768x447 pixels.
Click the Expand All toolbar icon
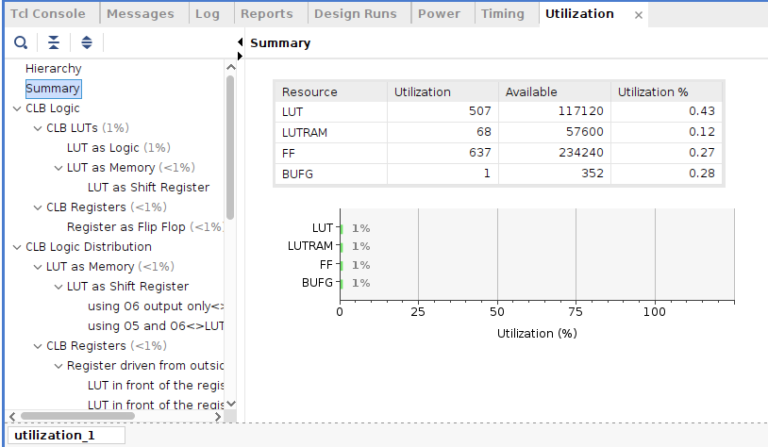coord(86,43)
